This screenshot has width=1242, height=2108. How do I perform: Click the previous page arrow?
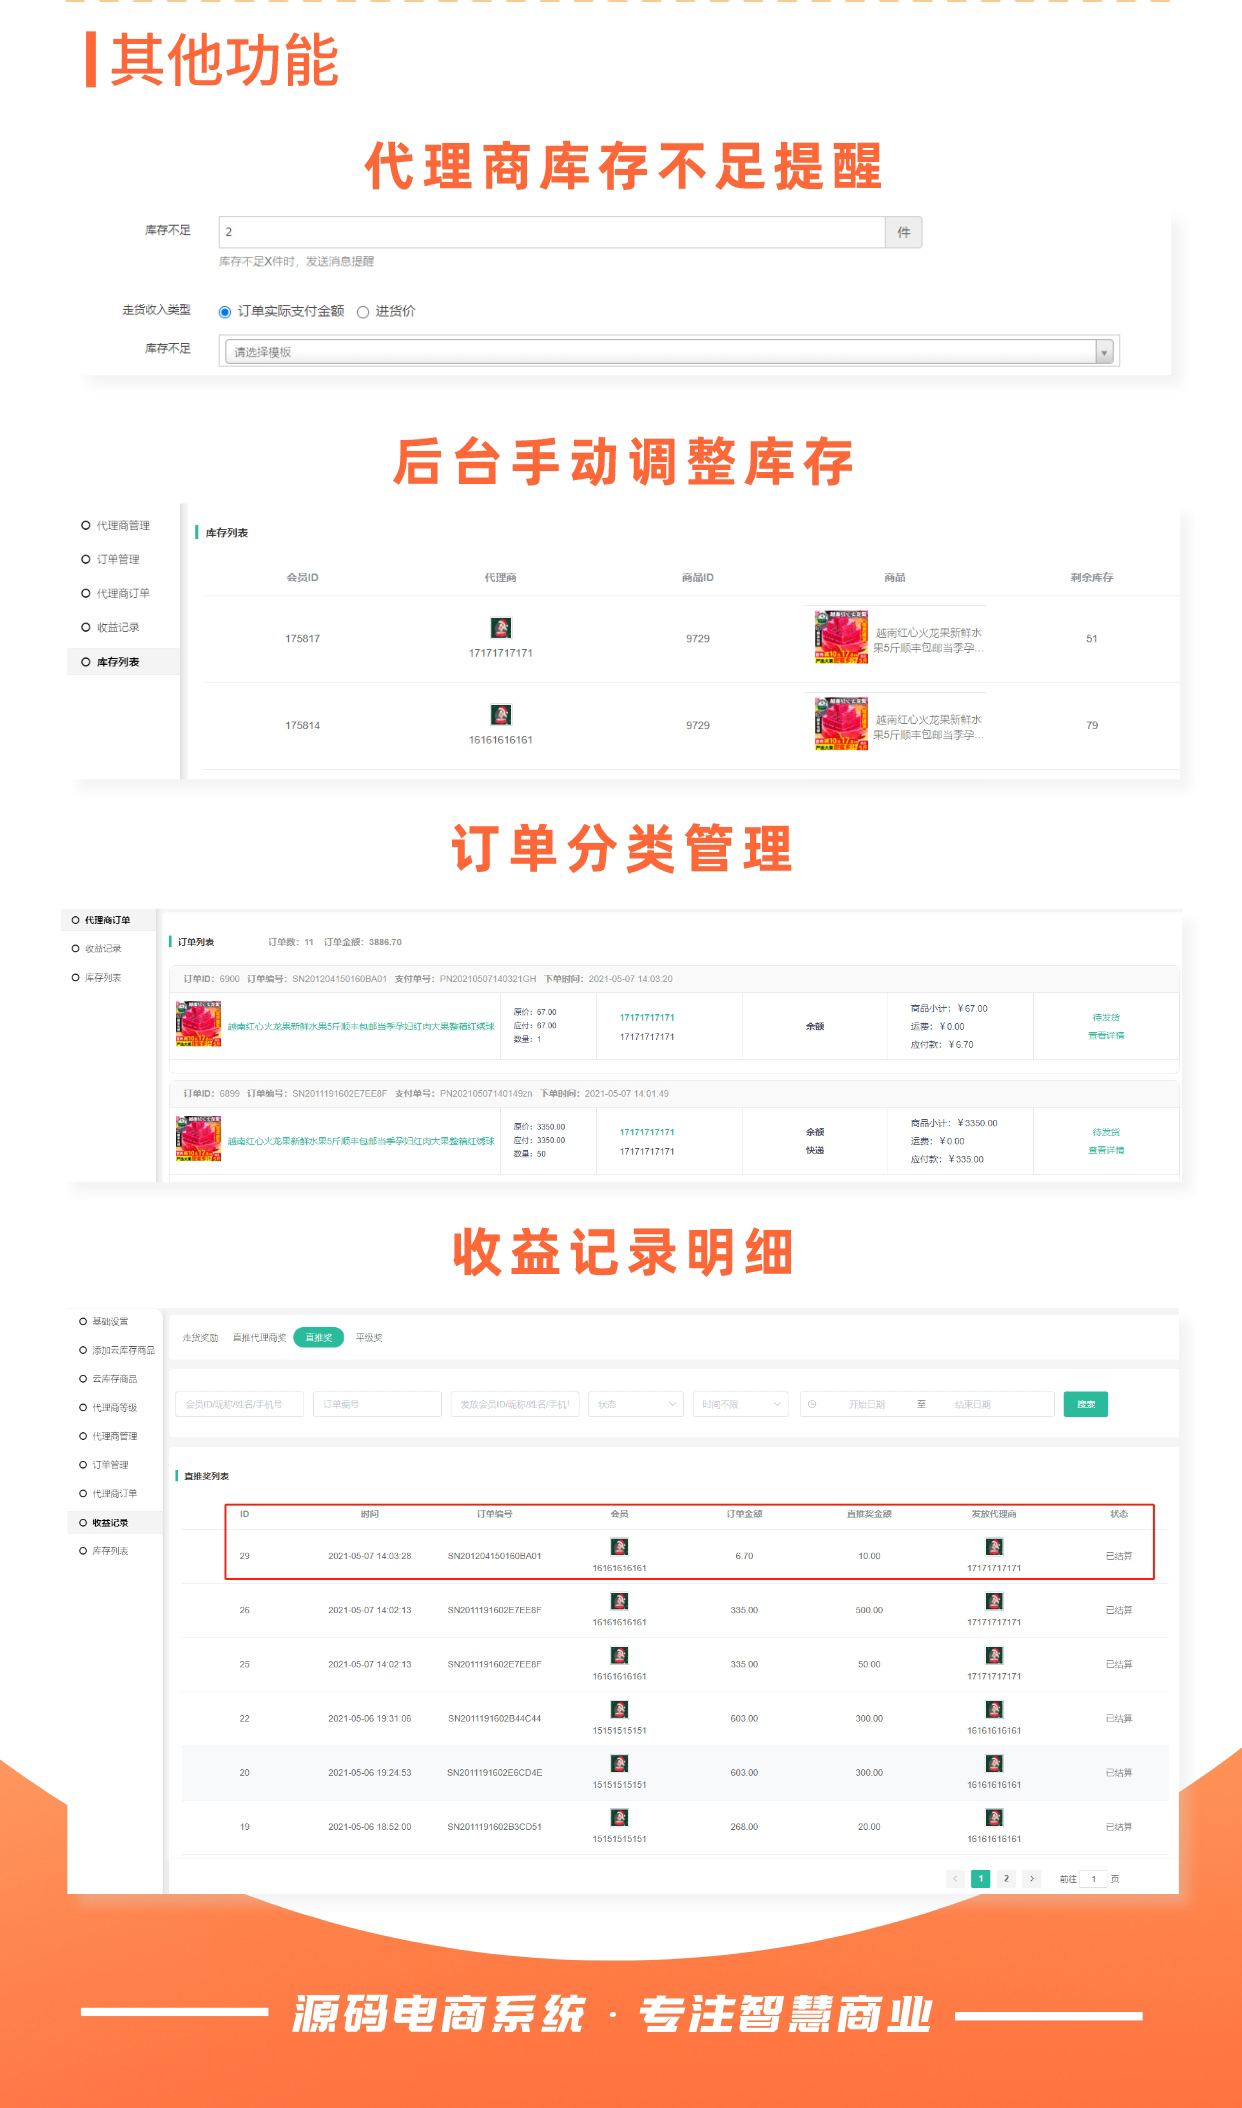tap(955, 1878)
